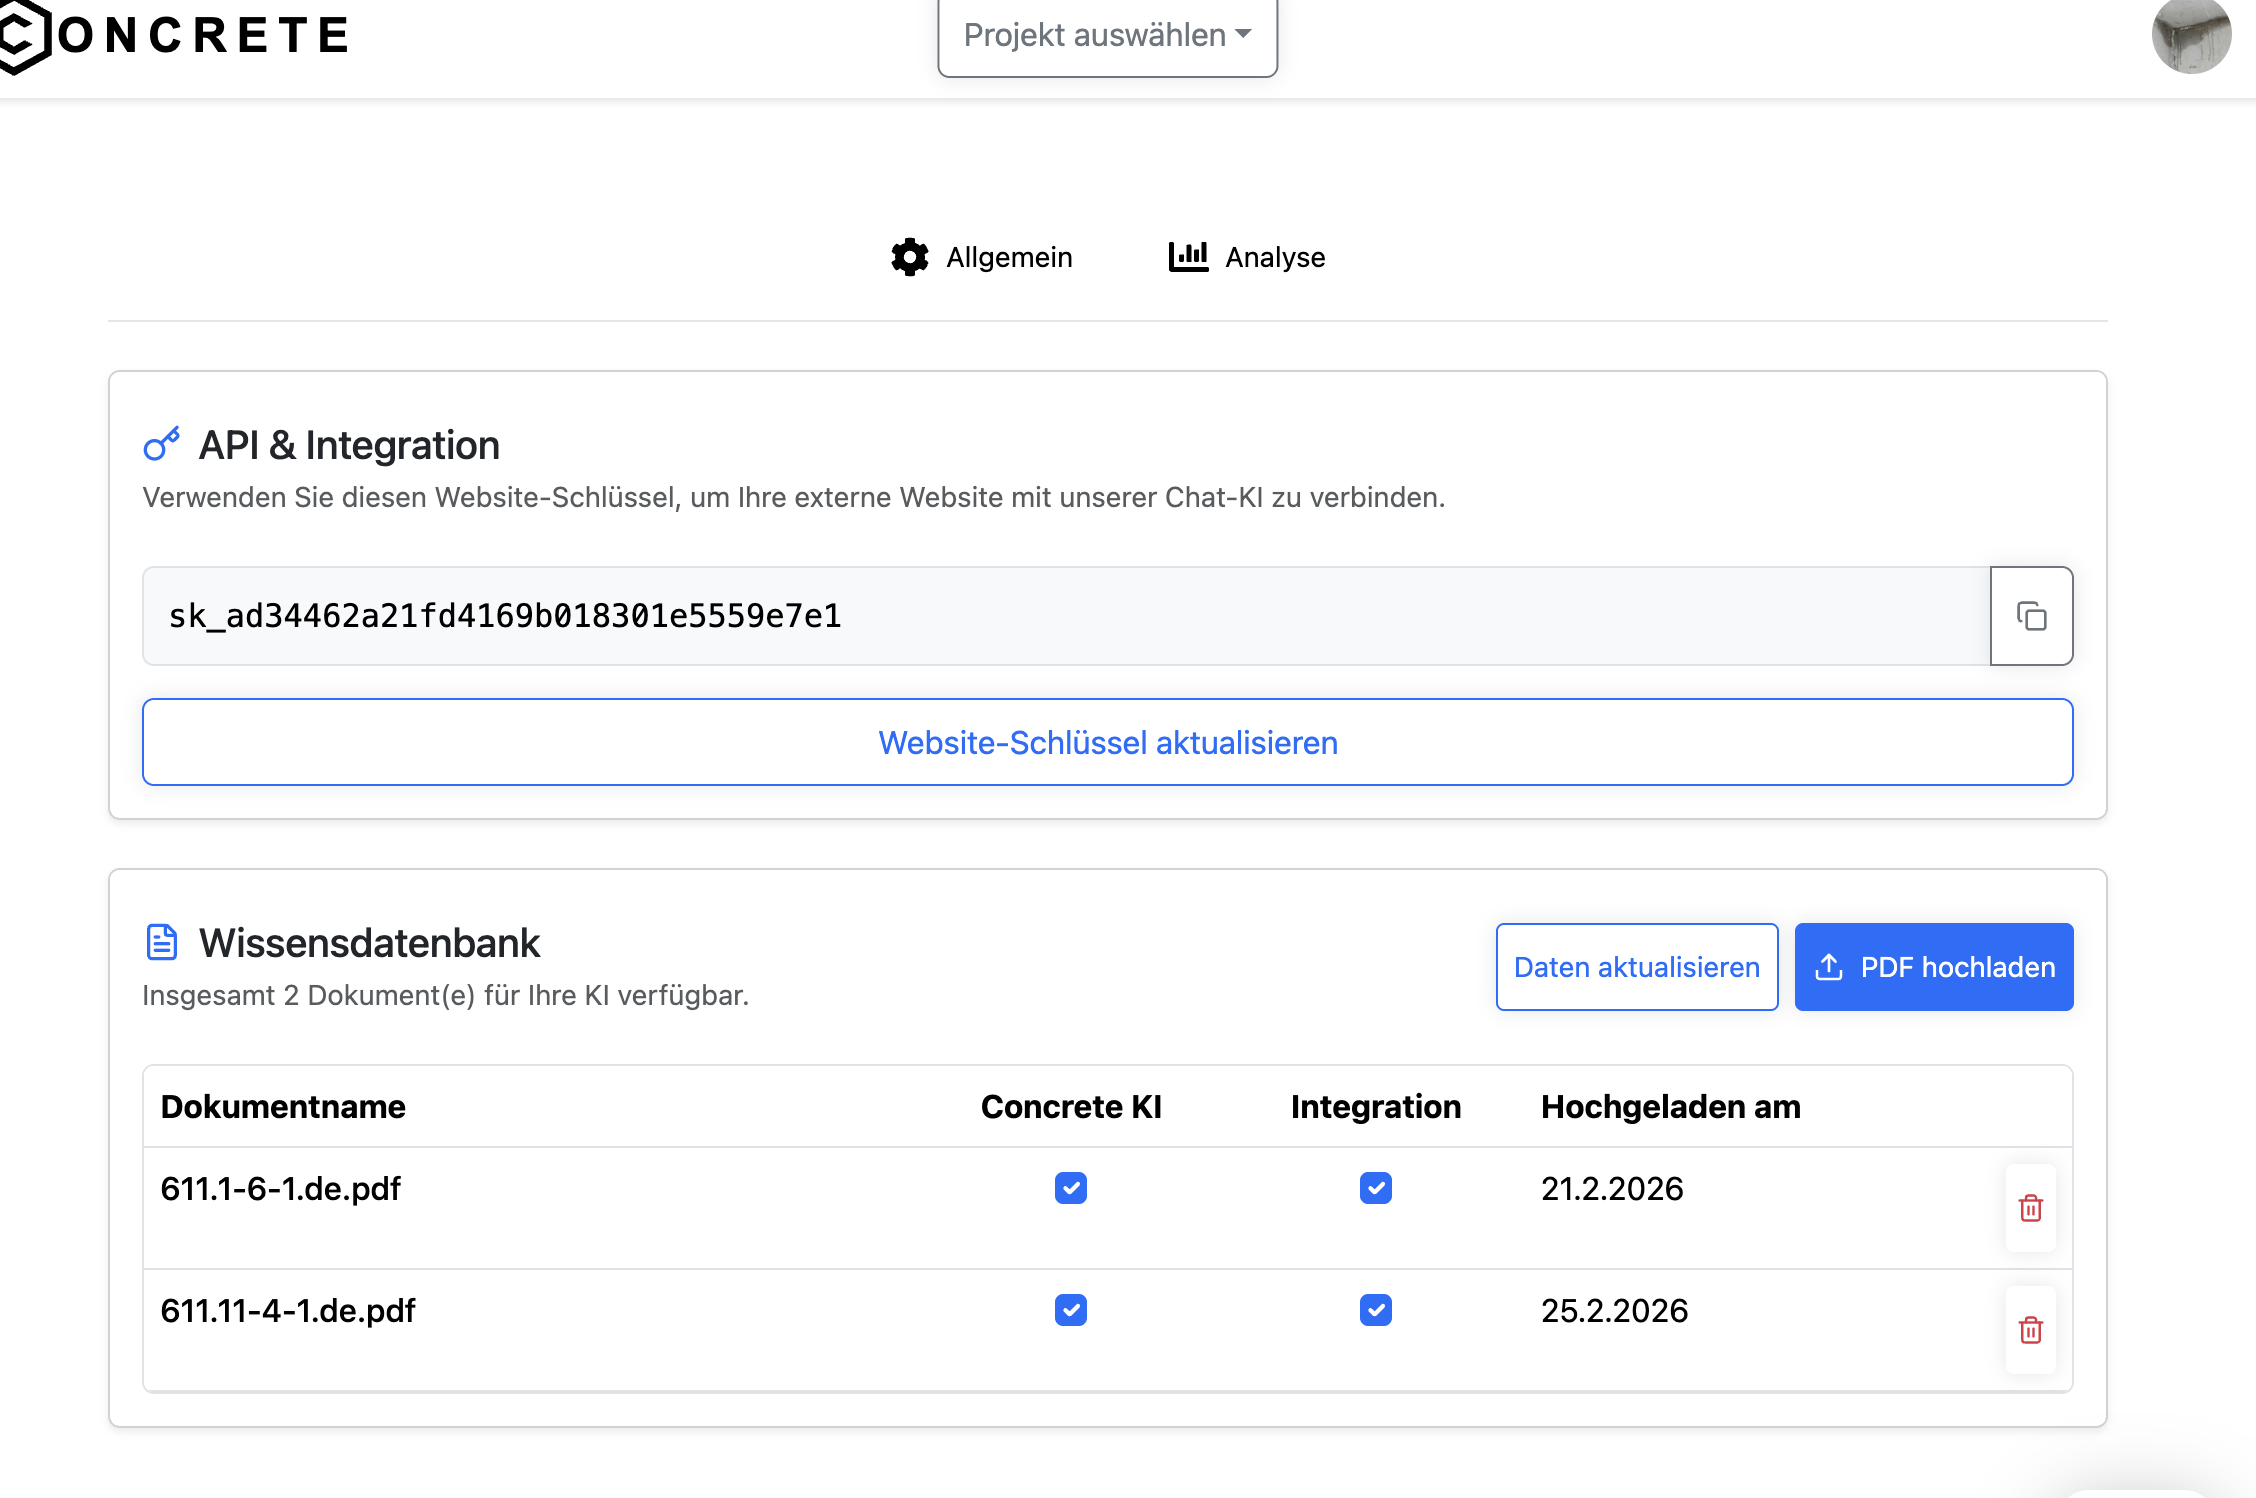Click the Wissensdatenbank document icon

pyautogui.click(x=162, y=942)
